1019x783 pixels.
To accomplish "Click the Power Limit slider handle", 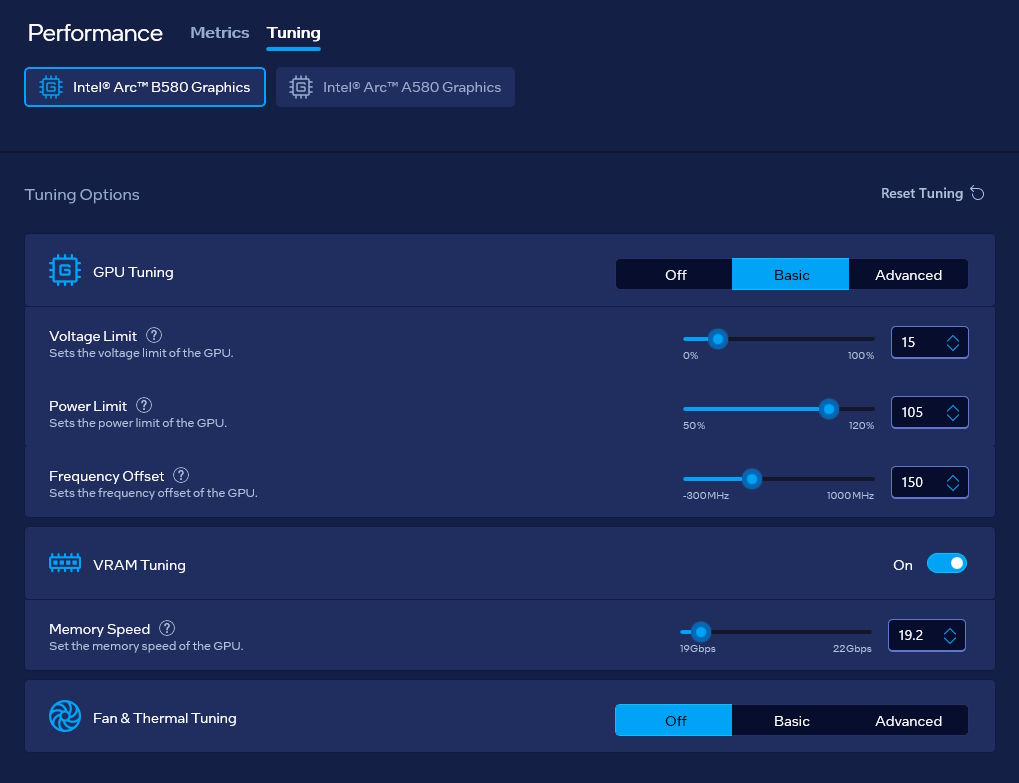I will pyautogui.click(x=829, y=409).
